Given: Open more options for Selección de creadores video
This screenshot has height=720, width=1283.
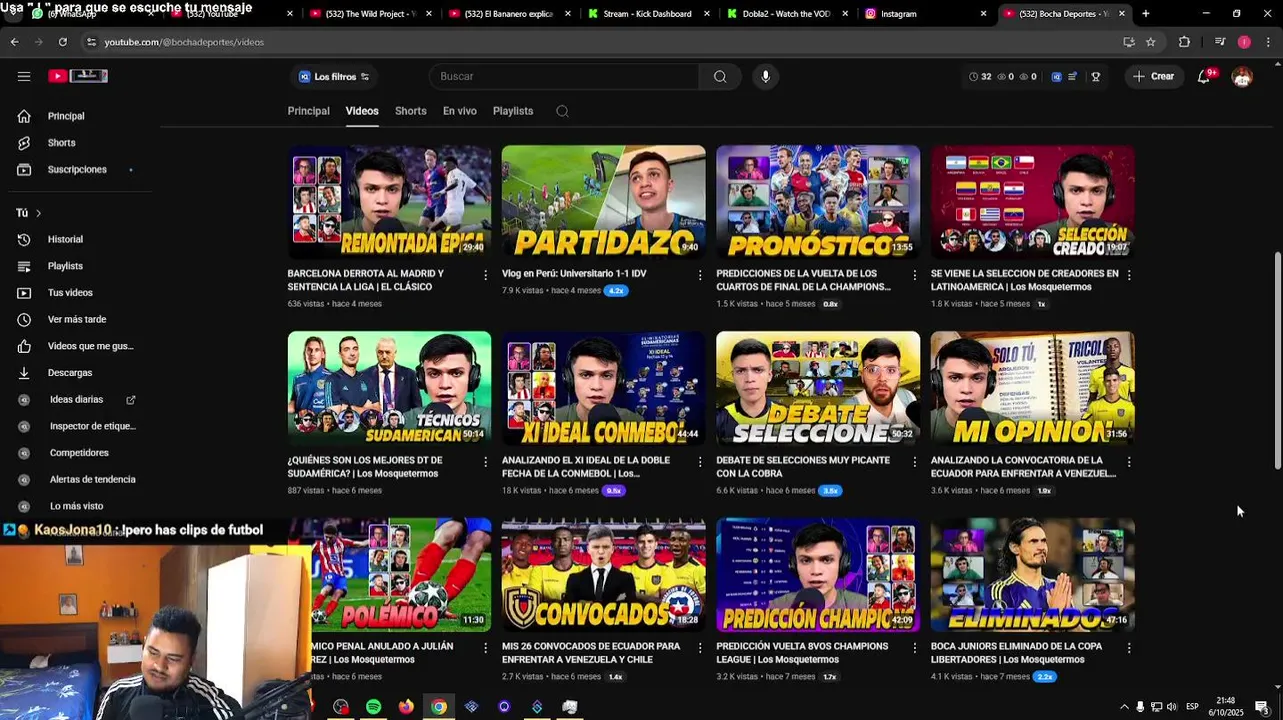Looking at the screenshot, I should coord(1129,275).
